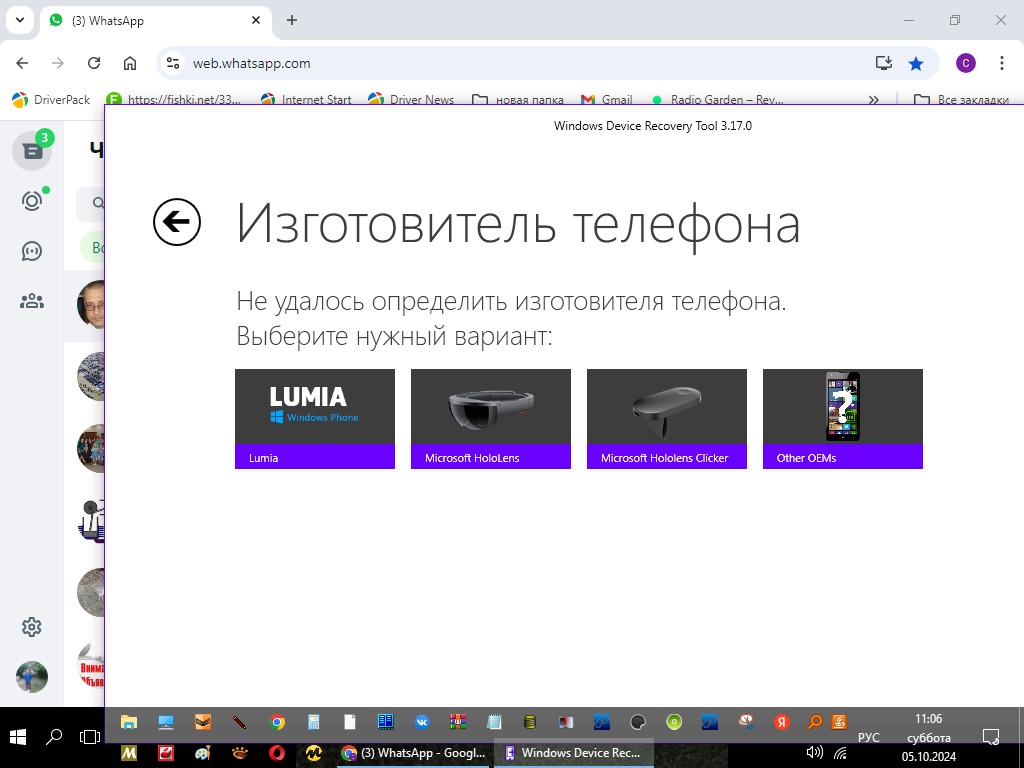
Task: Open Все закладки bookmarks folder
Action: point(961,99)
